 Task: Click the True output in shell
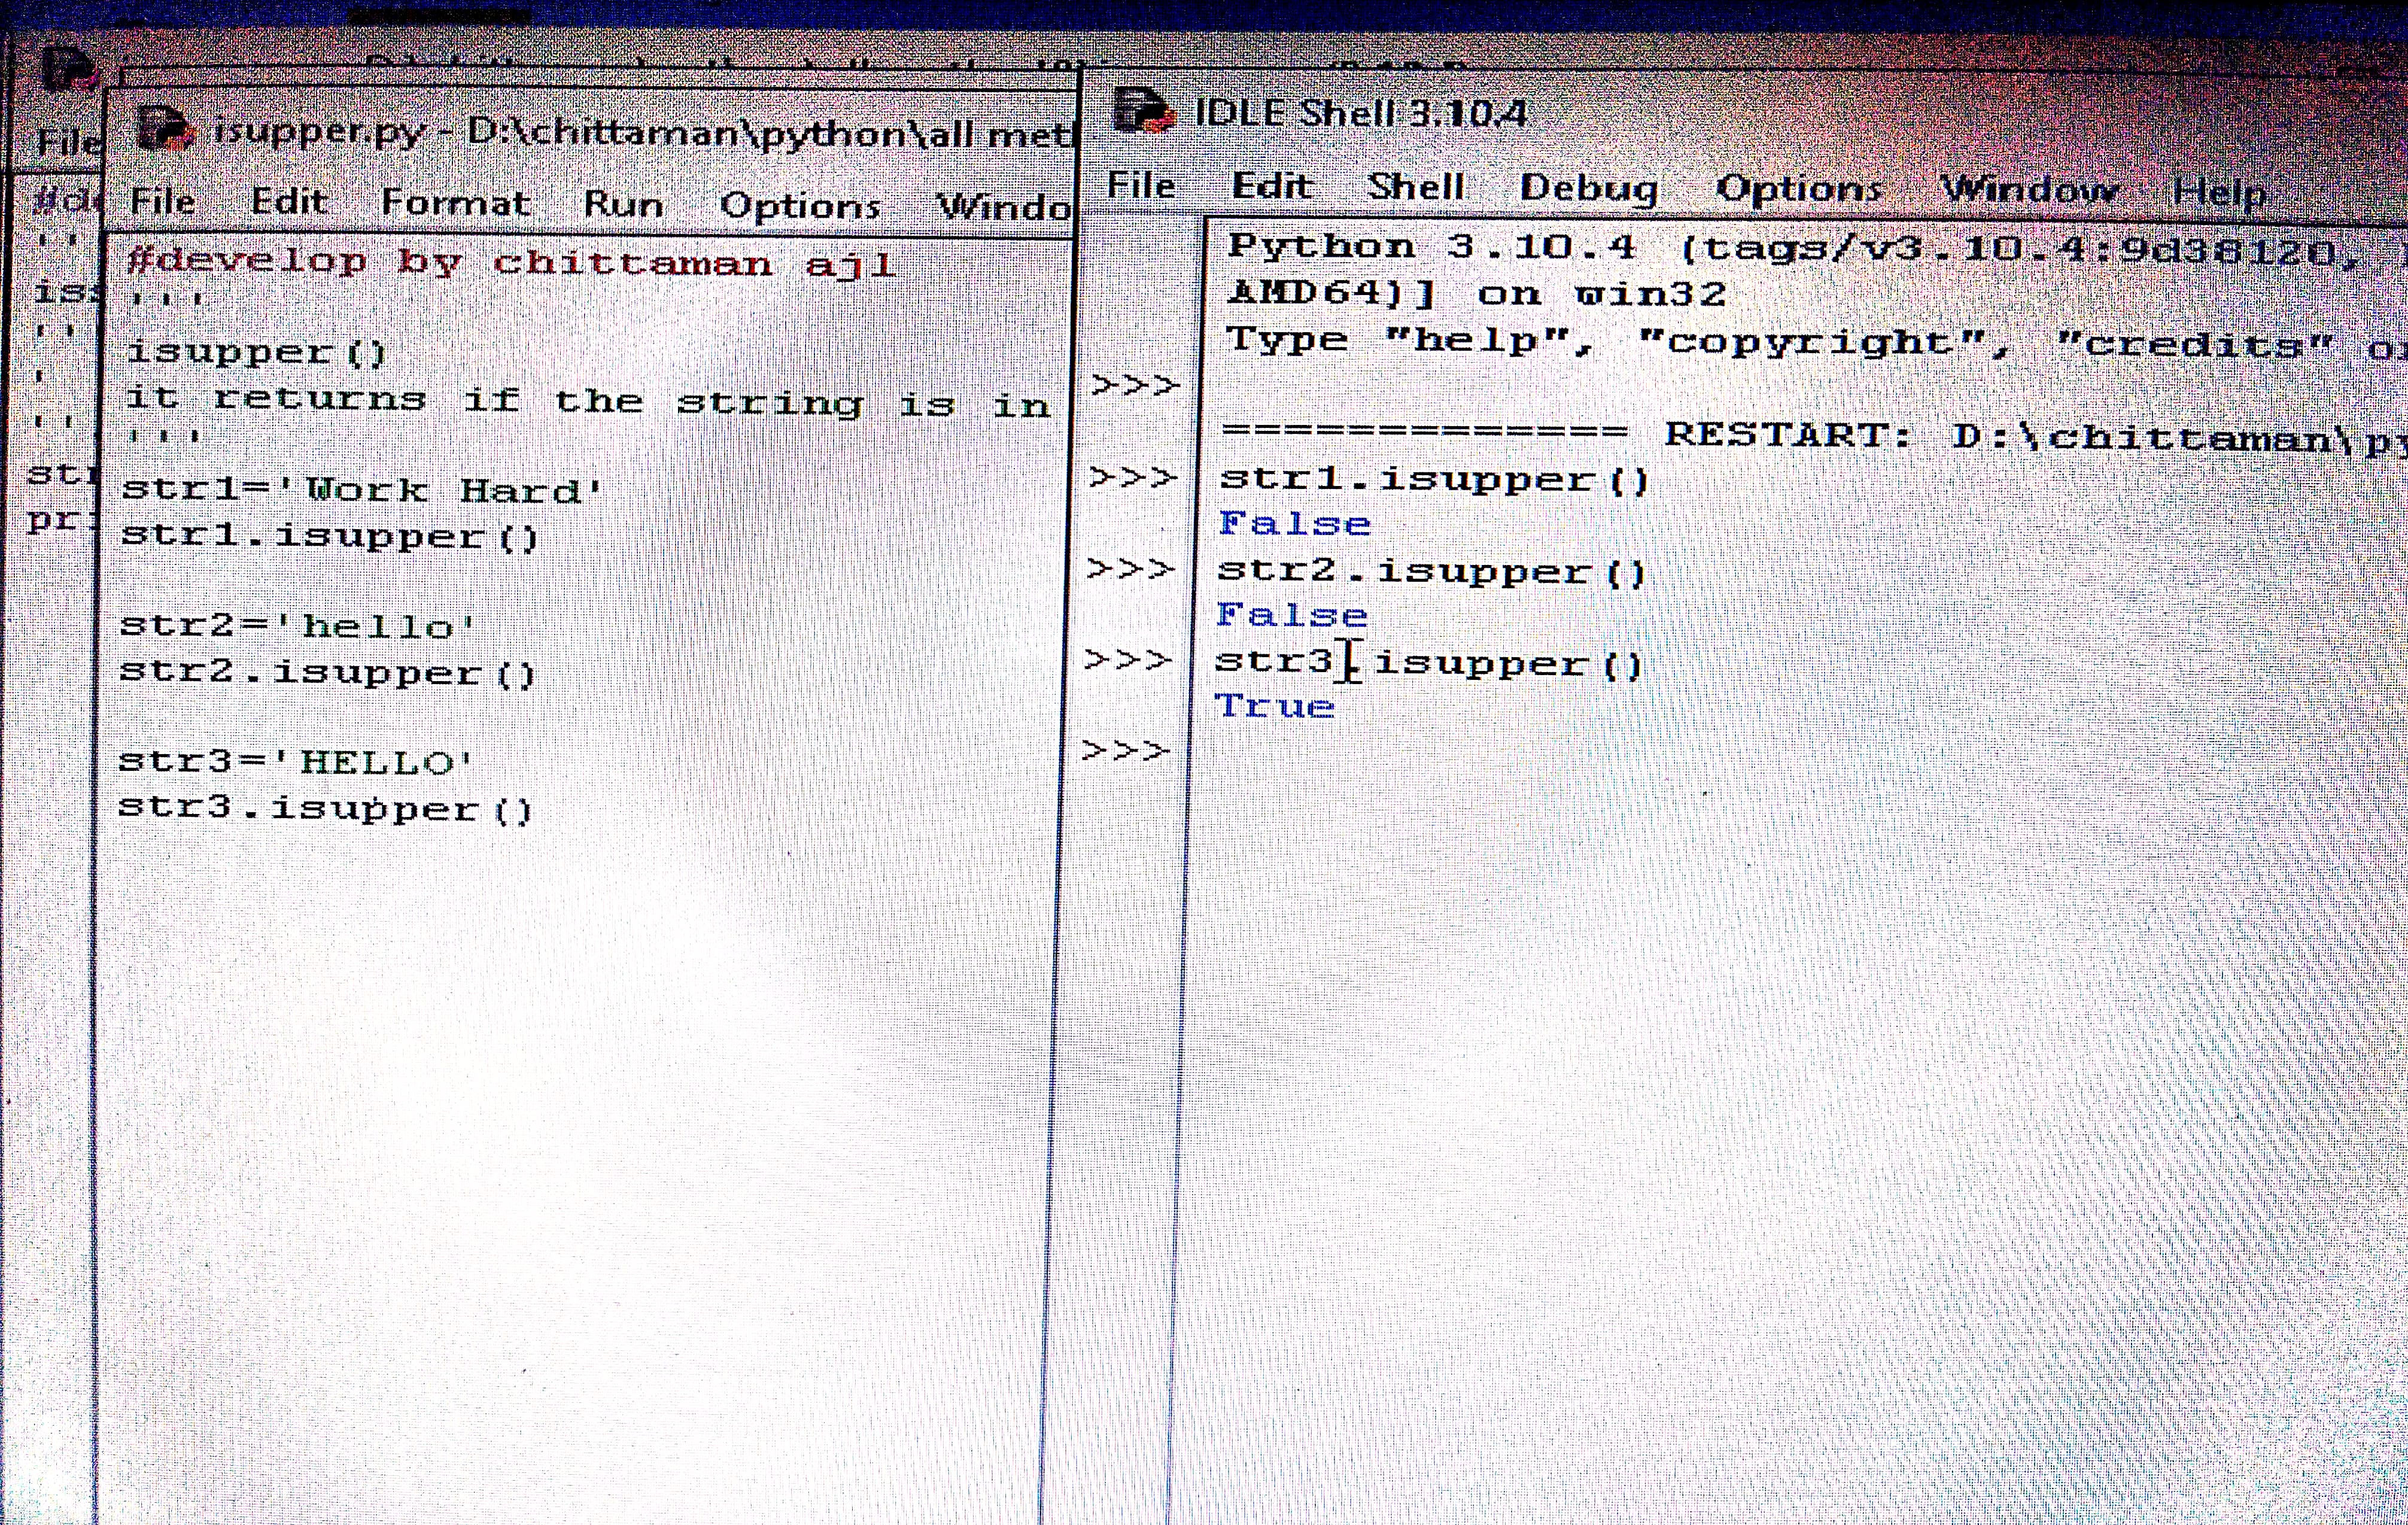coord(1275,706)
